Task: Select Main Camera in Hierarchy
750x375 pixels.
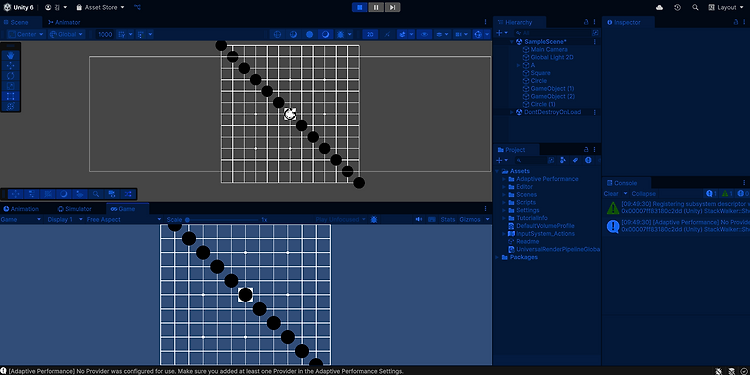Action: pyautogui.click(x=549, y=49)
